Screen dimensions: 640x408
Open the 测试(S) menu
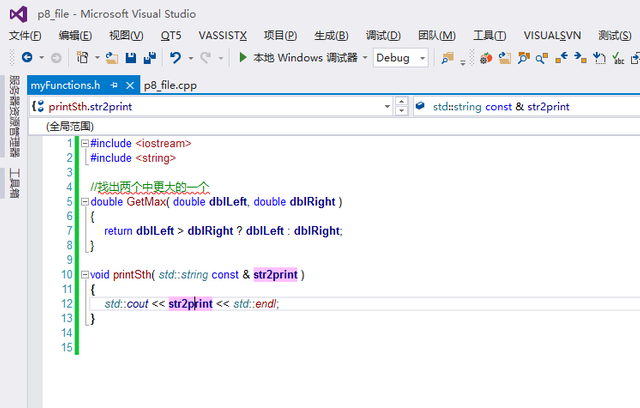[x=615, y=36]
